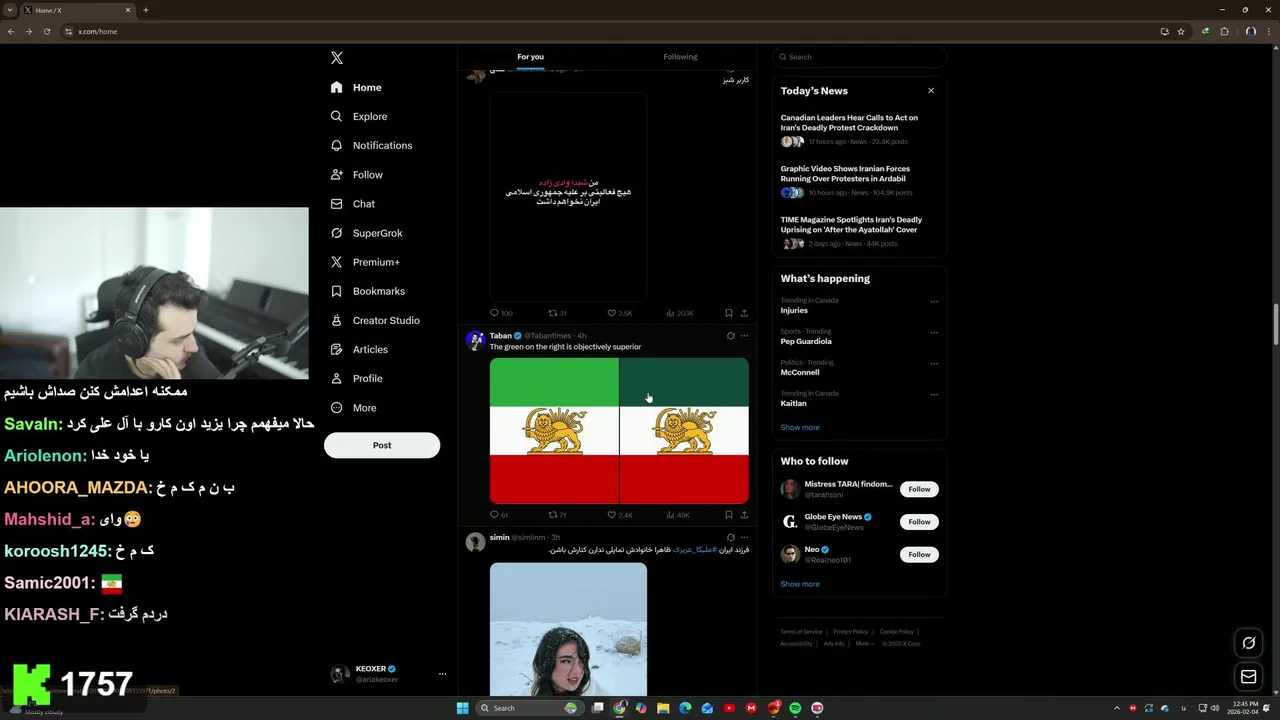
Task: Open Articles in the sidebar
Action: point(359,349)
